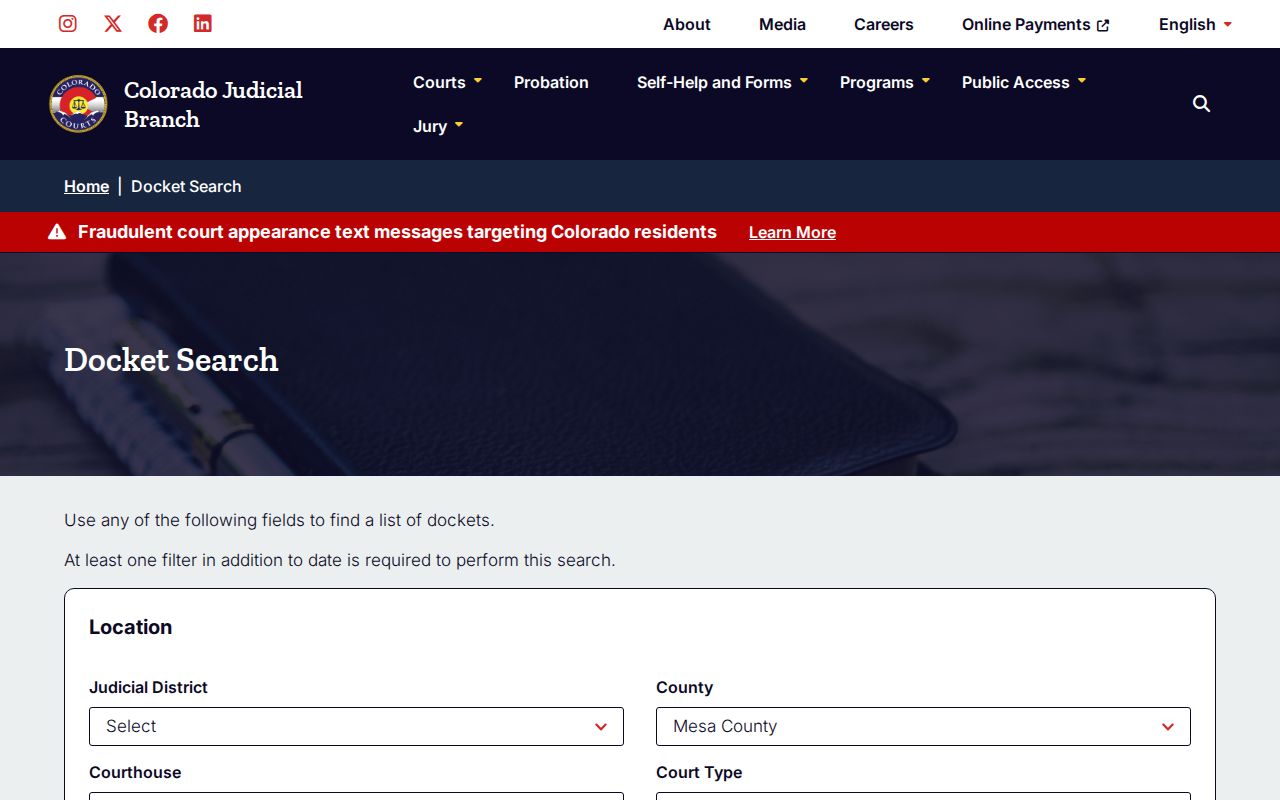
Task: Click the warning triangle alert icon
Action: click(x=57, y=232)
